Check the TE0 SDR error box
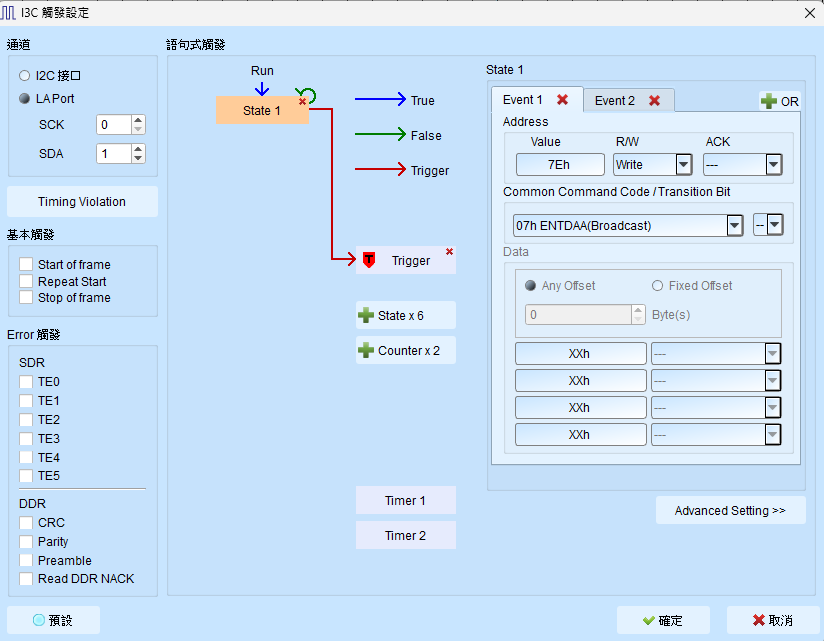 (x=26, y=381)
